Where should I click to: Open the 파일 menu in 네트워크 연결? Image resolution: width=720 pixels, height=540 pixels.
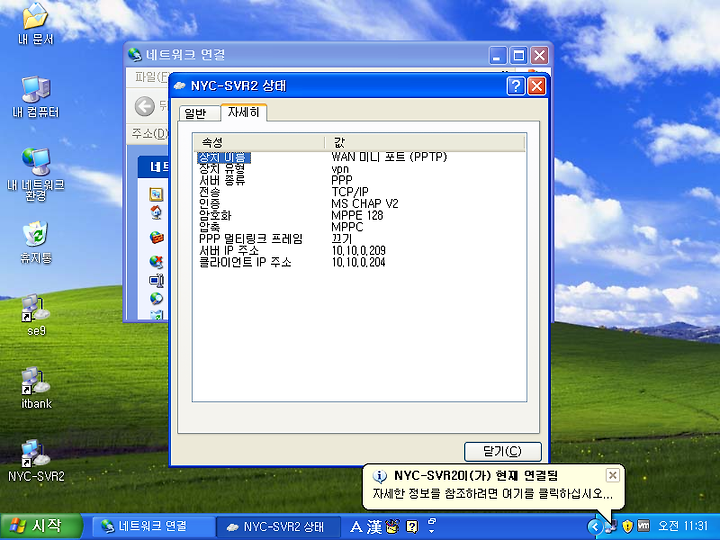(x=152, y=77)
